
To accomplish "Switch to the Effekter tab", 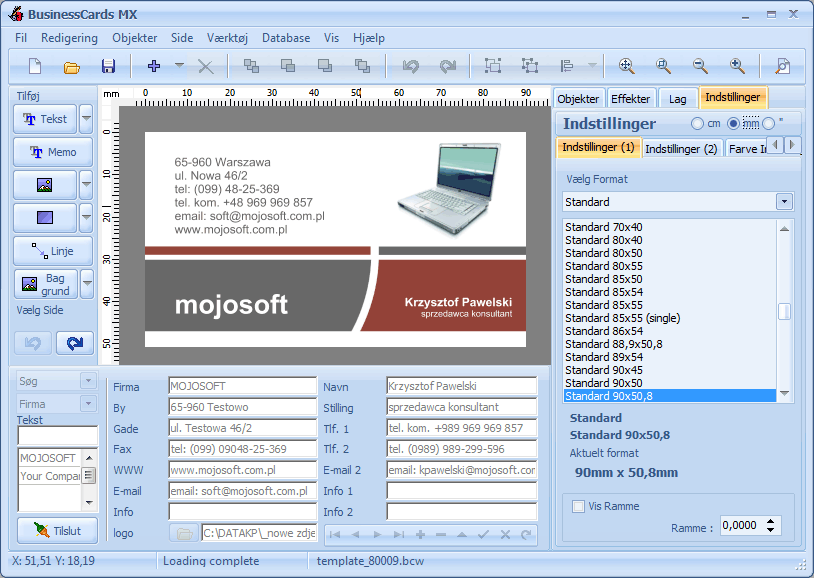I will point(630,99).
